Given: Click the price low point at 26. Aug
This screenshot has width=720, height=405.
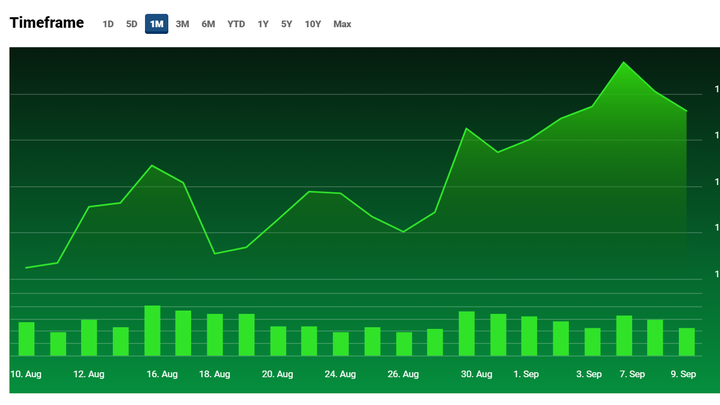Looking at the screenshot, I should click(404, 232).
